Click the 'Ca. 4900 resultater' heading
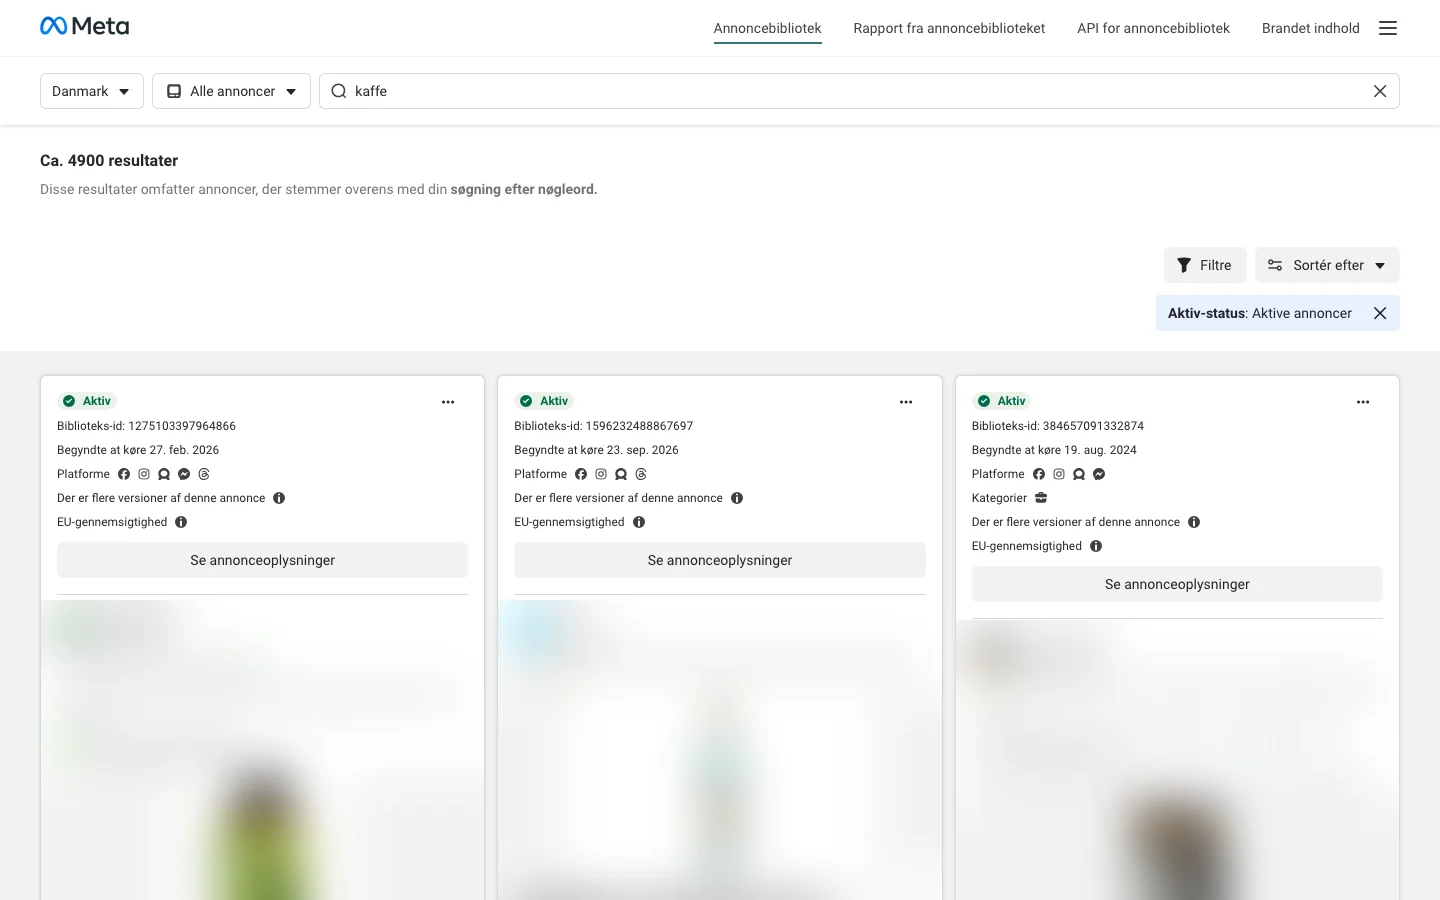1440x900 pixels. click(109, 160)
